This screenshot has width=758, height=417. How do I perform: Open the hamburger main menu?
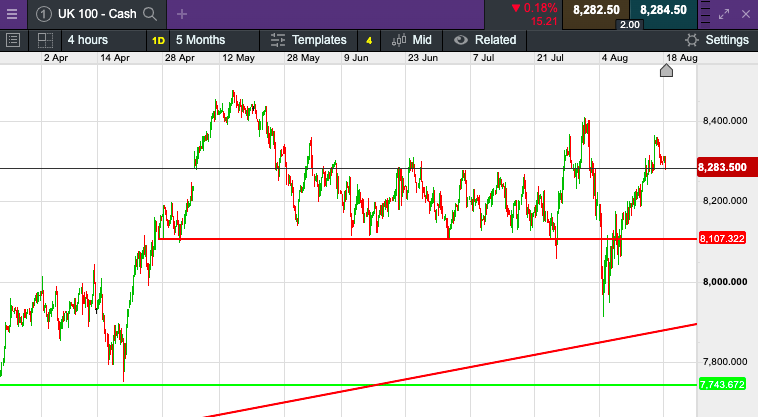(12, 14)
